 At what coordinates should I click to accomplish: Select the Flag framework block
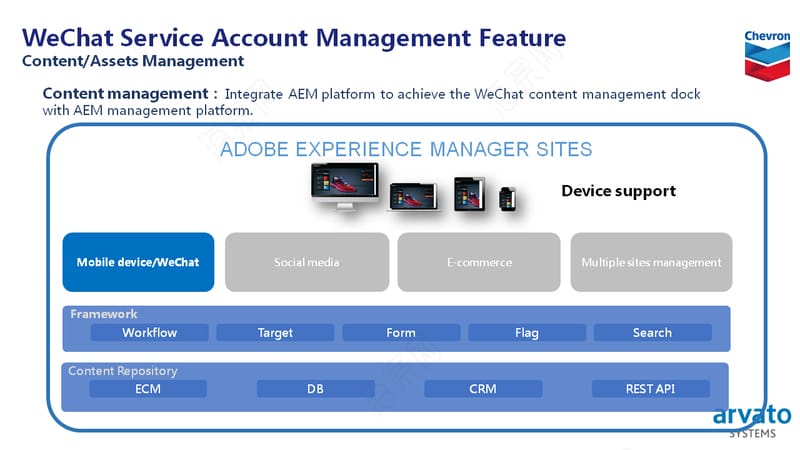(527, 333)
